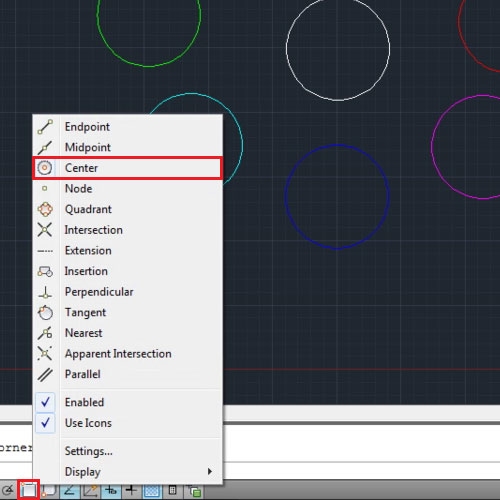Viewport: 500px width, 500px height.
Task: Choose Apparent Intersection snap entry
Action: (x=127, y=354)
